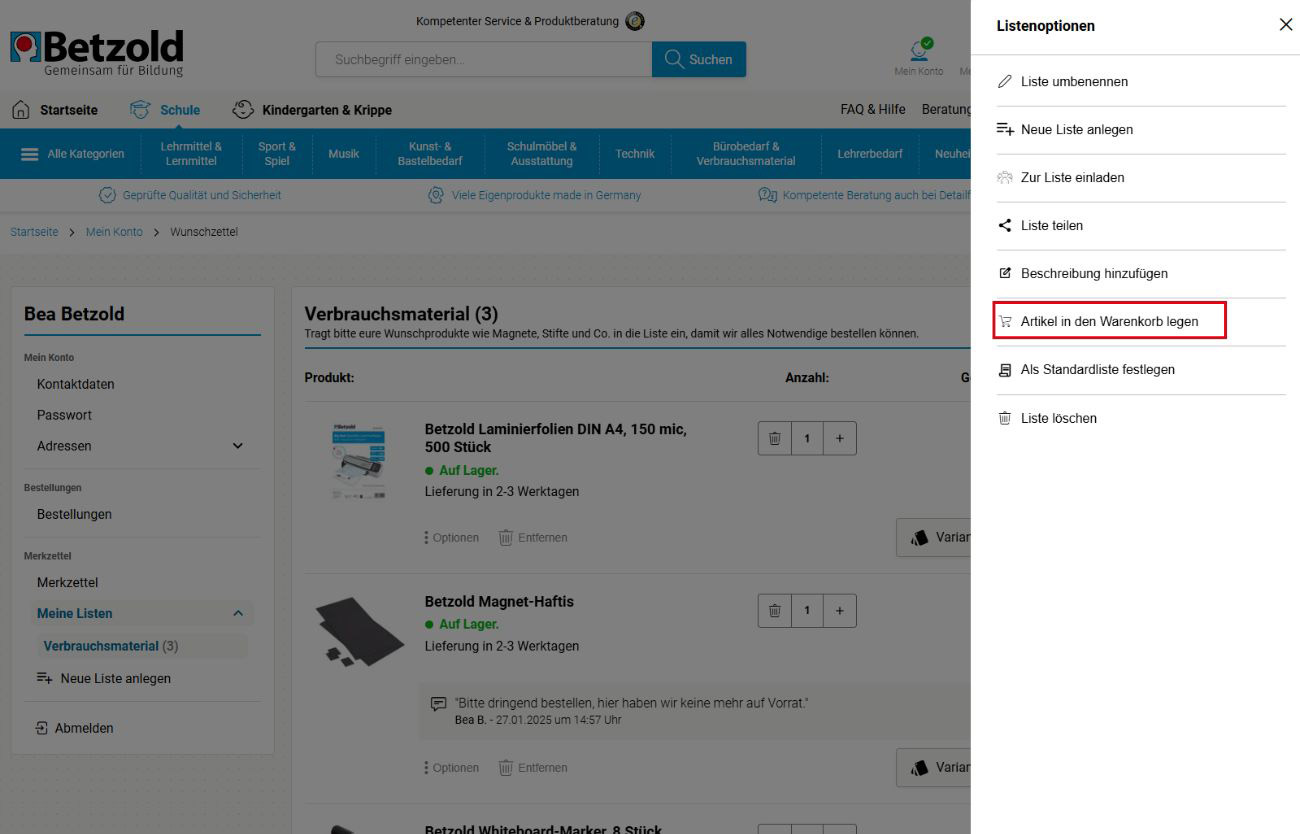The image size is (1300, 834).
Task: Click trash icon in Laminierfolien quantity
Action: (775, 438)
